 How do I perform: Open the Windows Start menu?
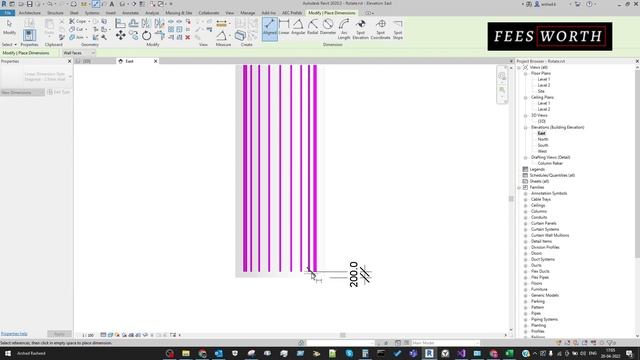[7, 353]
